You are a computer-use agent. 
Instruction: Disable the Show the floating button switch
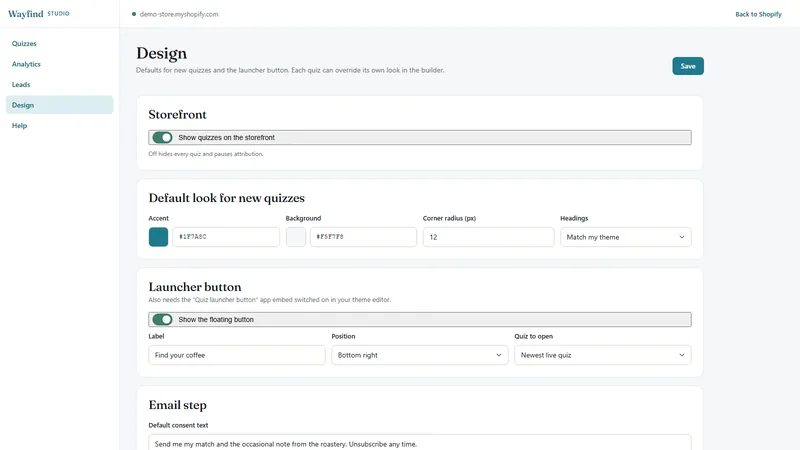(162, 319)
